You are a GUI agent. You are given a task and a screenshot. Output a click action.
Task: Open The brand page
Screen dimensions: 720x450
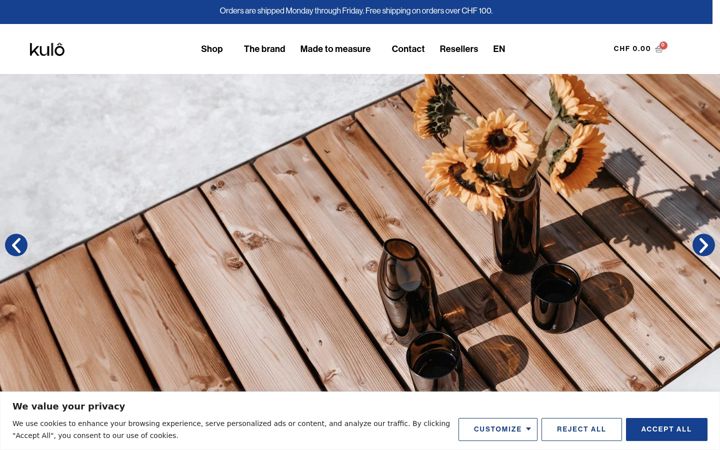tap(264, 49)
